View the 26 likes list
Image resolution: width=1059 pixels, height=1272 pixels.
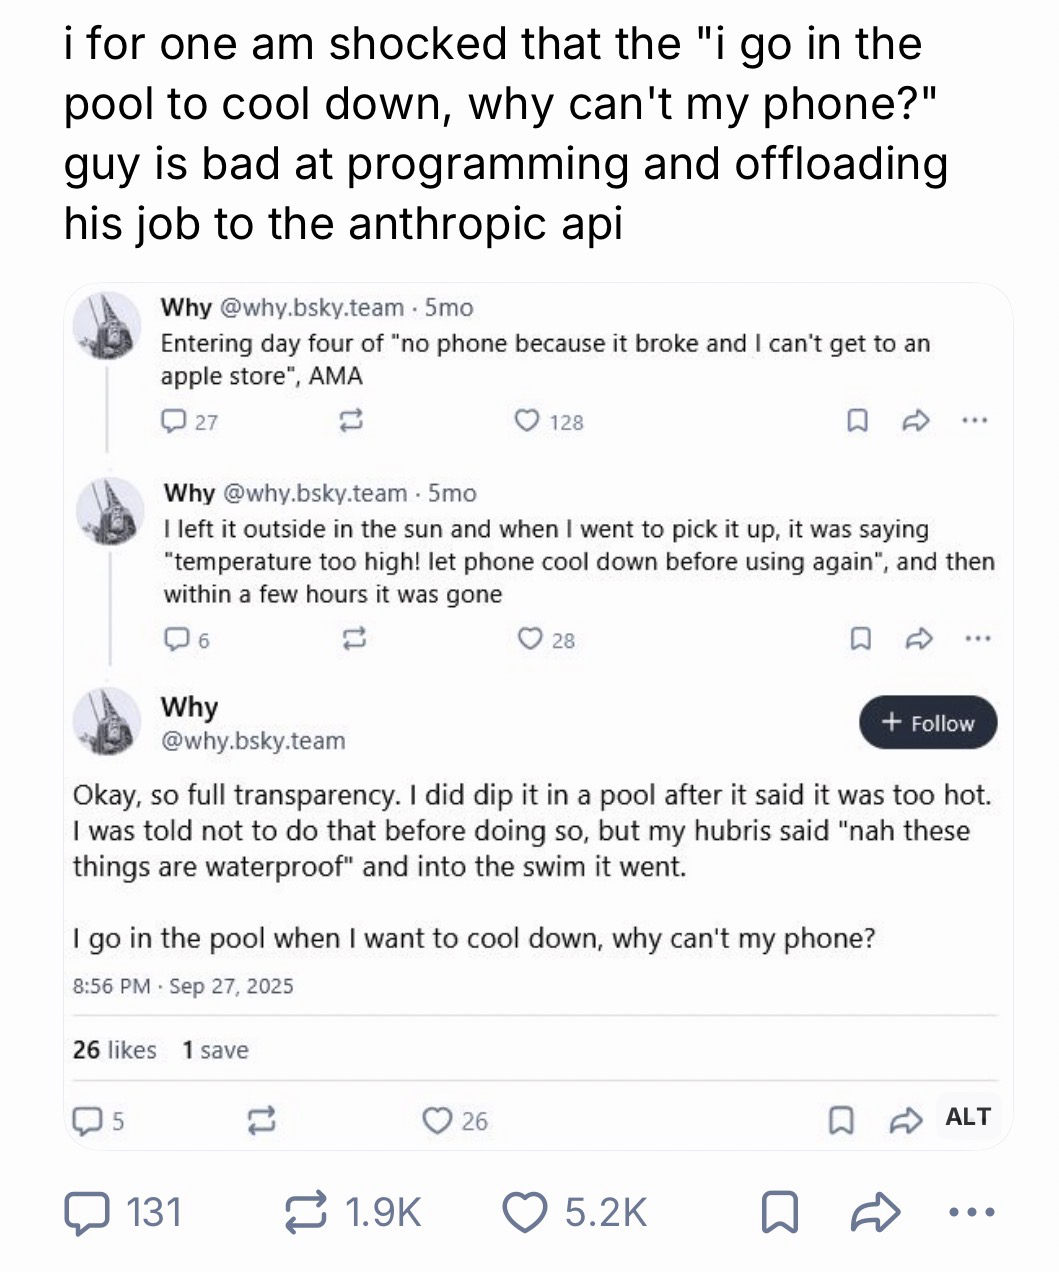[114, 1050]
